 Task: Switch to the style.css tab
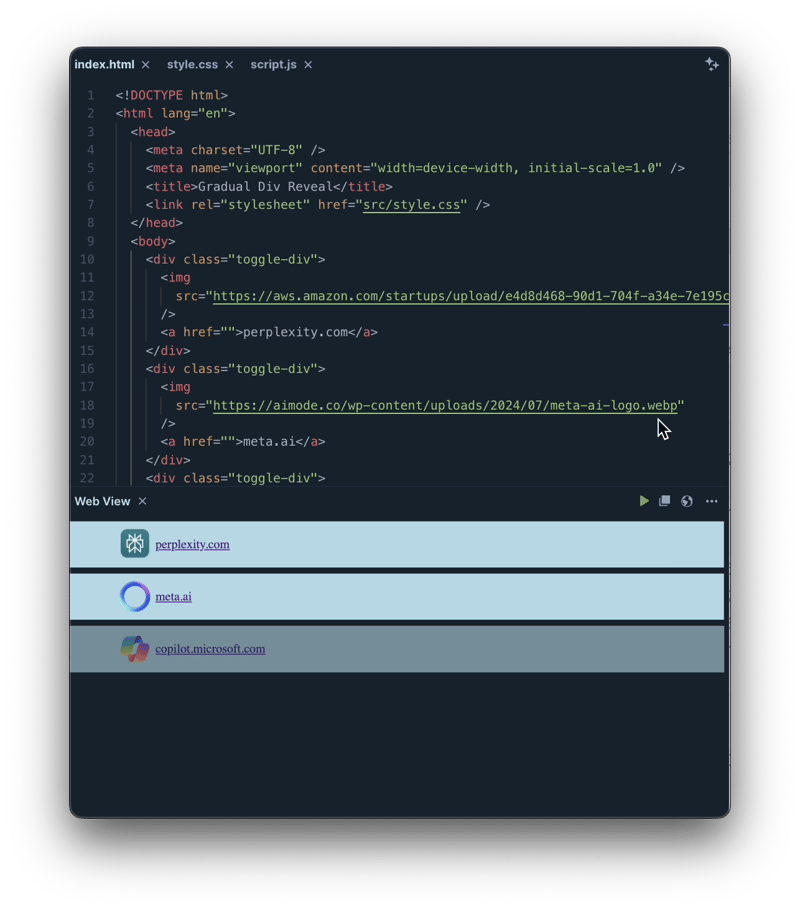pos(192,64)
